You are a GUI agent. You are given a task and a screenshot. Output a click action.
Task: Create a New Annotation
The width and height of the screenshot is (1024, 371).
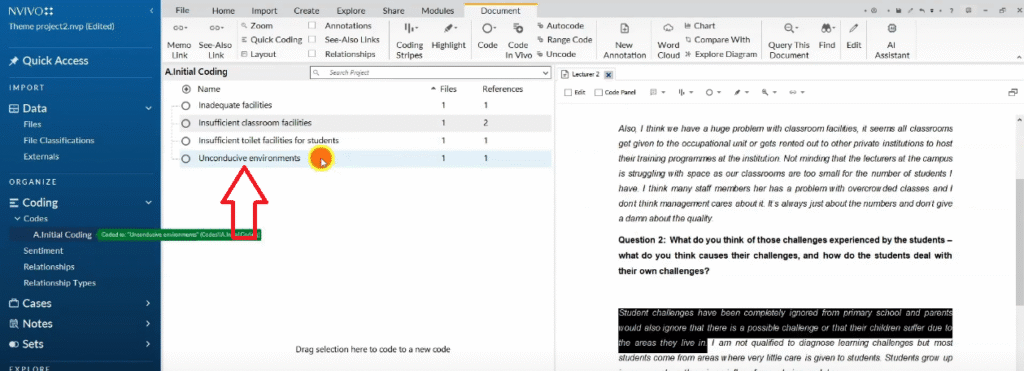pos(624,40)
